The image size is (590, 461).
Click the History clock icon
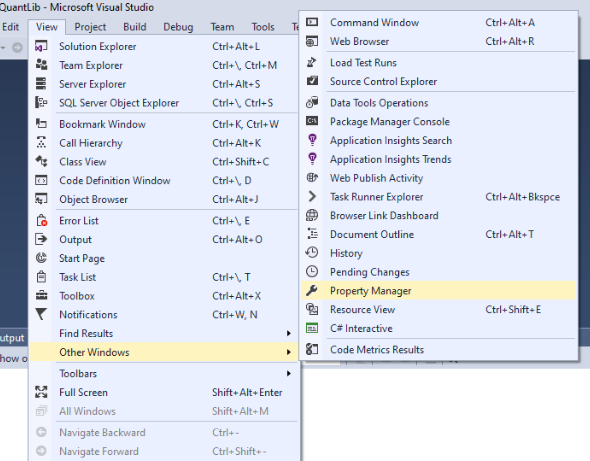pos(312,253)
